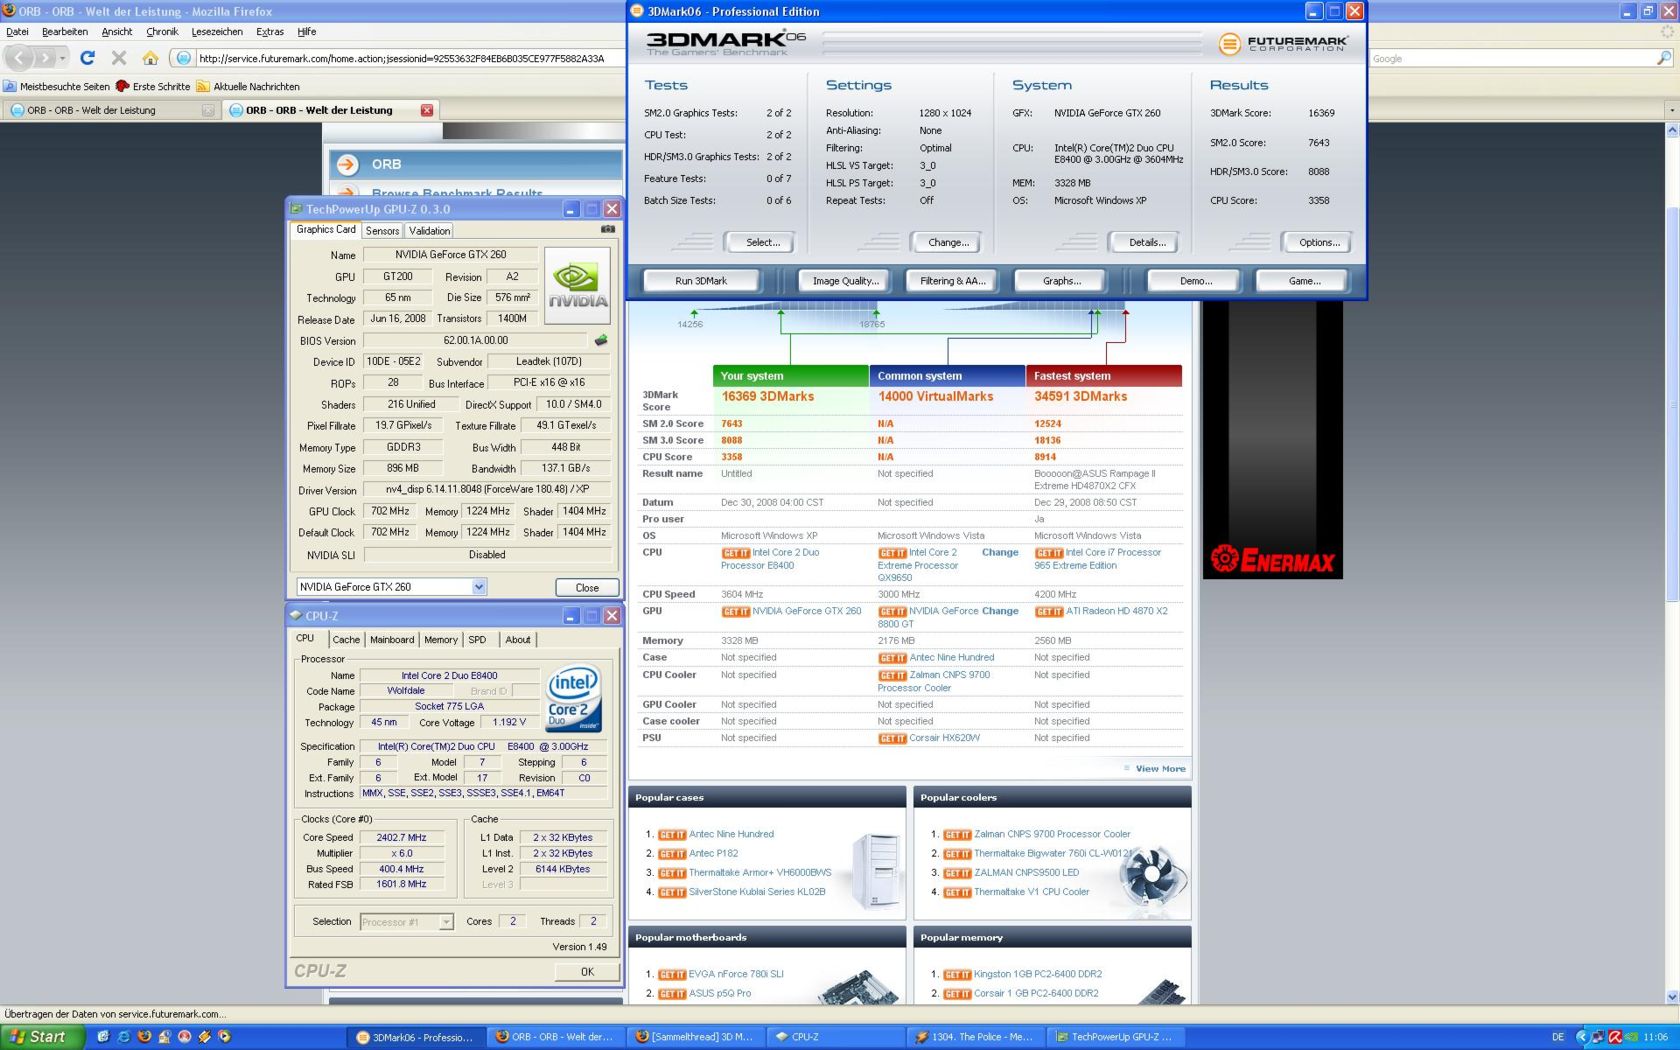1680x1050 pixels.
Task: Click Demo button in 3DMark06
Action: click(1195, 281)
